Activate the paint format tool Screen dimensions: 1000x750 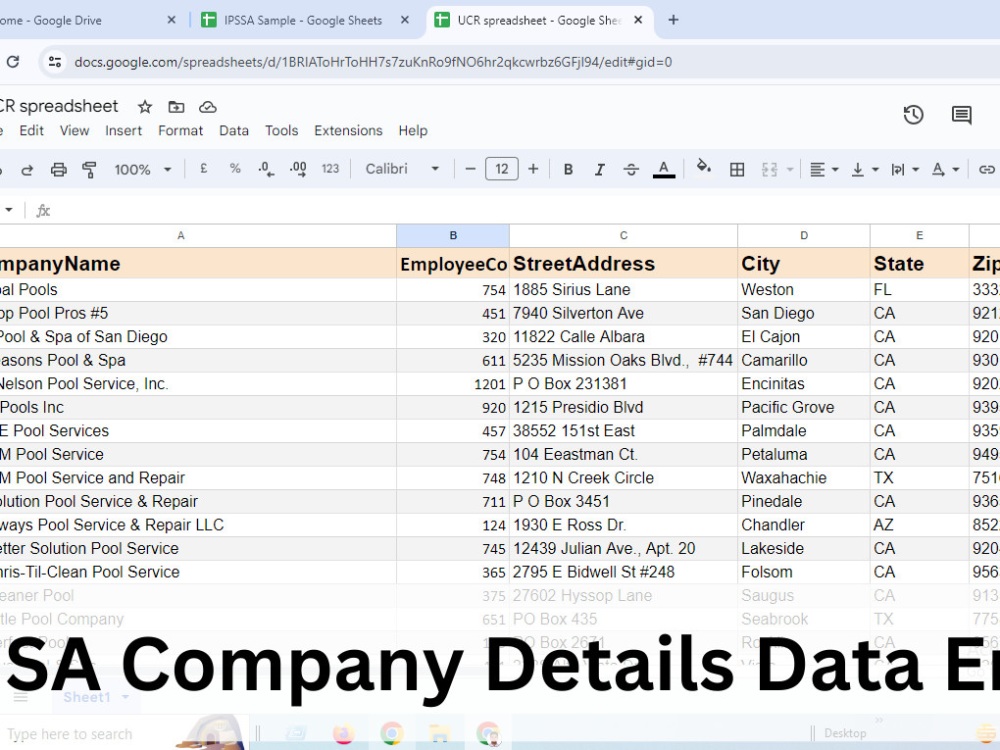click(x=89, y=170)
